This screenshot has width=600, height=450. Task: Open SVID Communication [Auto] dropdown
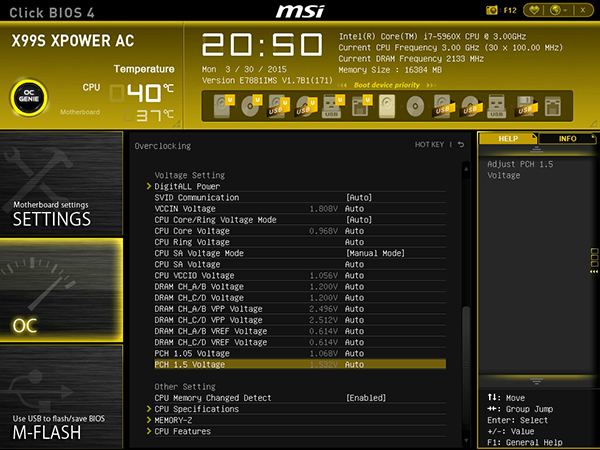click(x=359, y=197)
